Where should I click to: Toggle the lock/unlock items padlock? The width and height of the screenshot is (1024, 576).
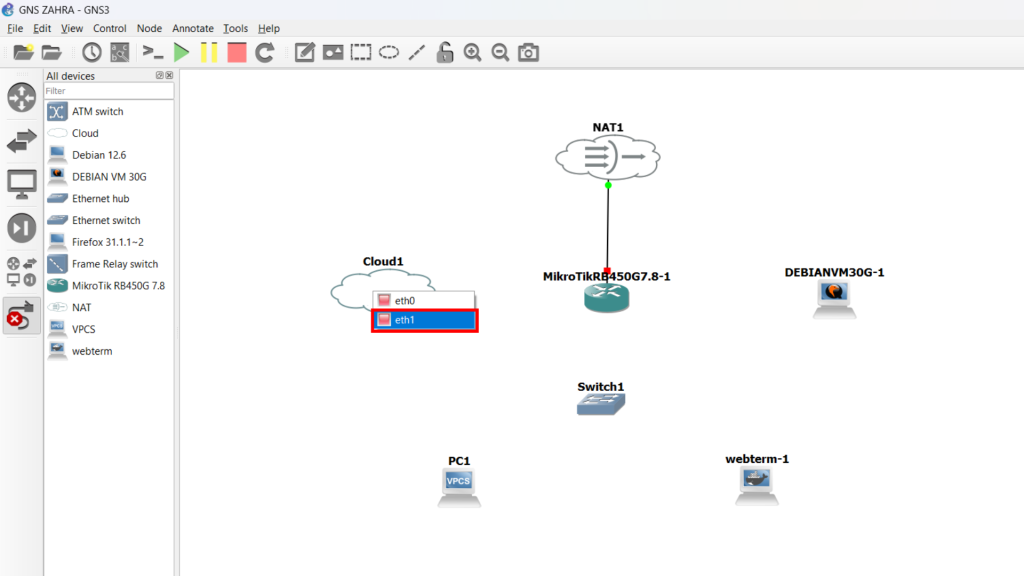tap(445, 53)
